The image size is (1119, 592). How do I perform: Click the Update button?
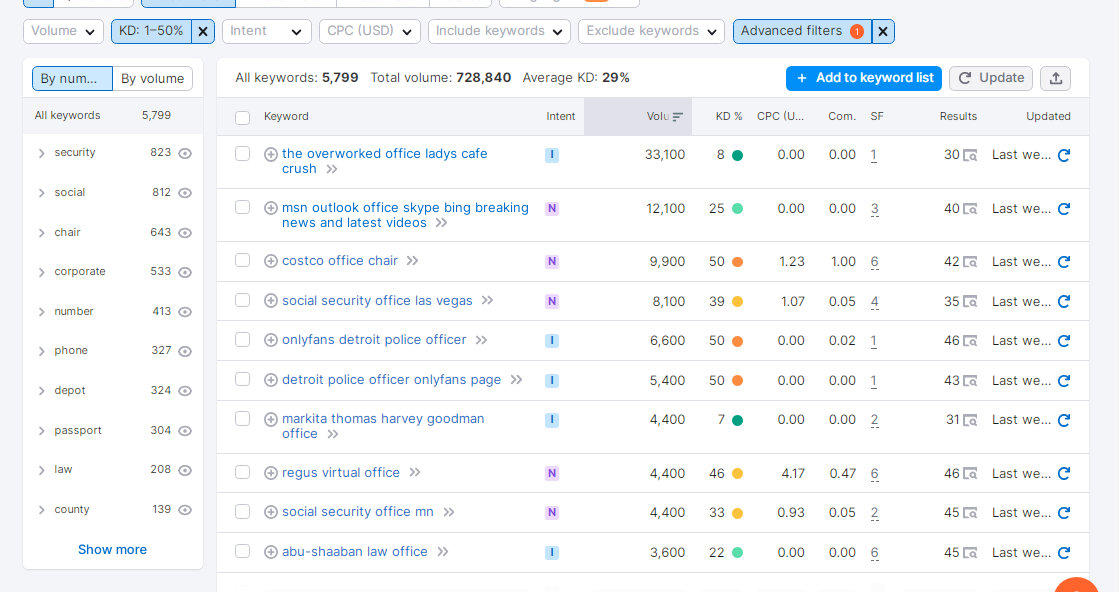[991, 78]
